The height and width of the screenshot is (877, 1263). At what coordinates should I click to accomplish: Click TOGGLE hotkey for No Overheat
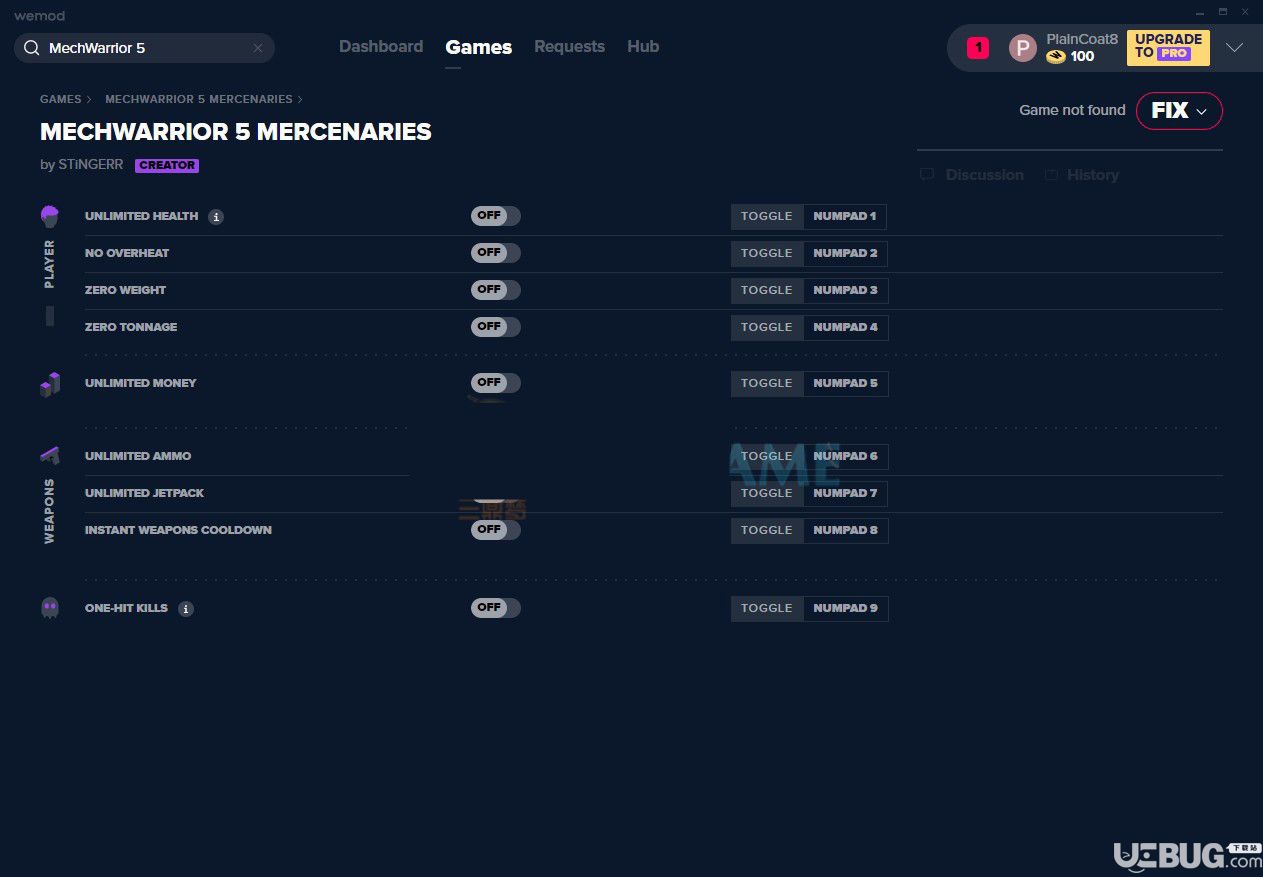pyautogui.click(x=767, y=254)
